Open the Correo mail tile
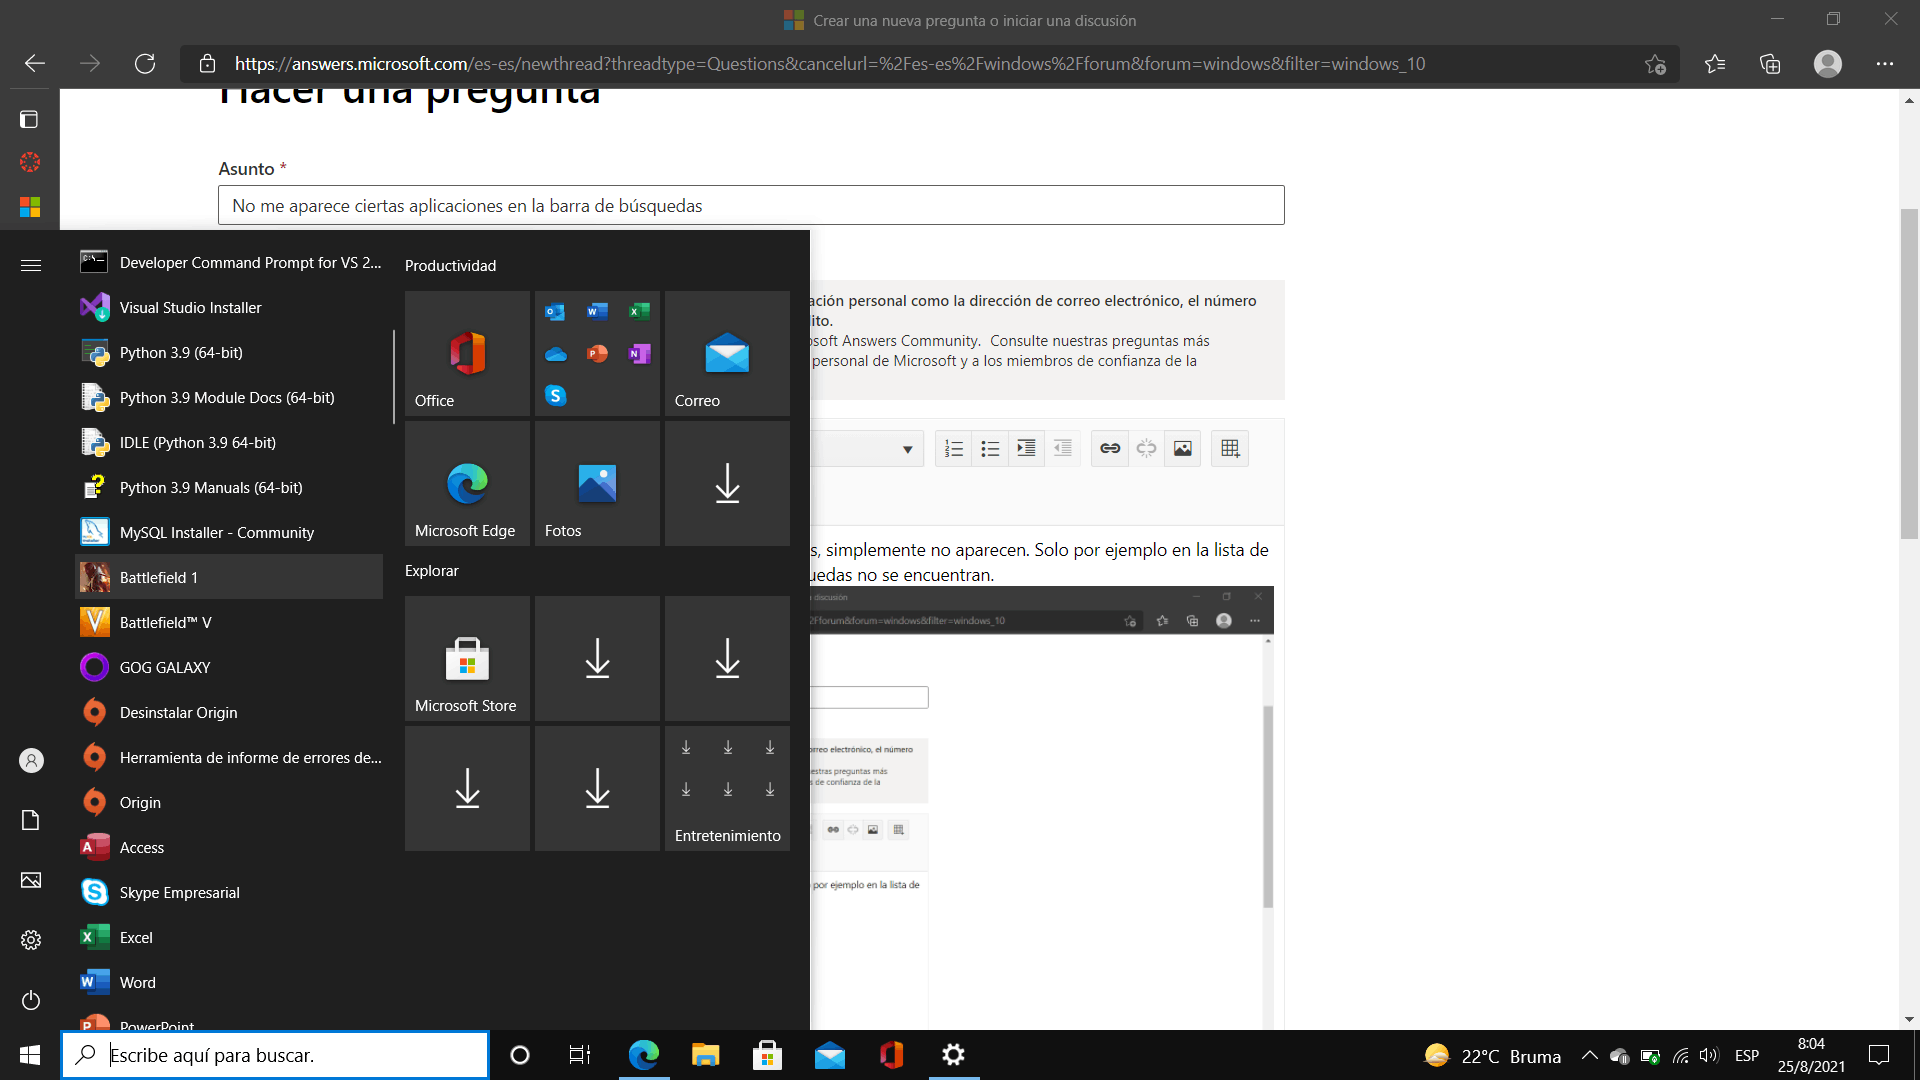 [727, 353]
